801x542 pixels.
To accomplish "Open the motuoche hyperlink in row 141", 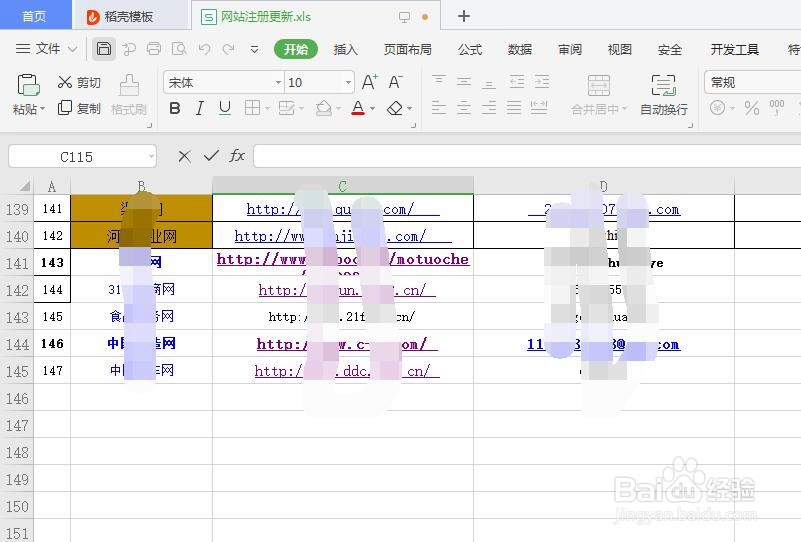I will click(343, 260).
